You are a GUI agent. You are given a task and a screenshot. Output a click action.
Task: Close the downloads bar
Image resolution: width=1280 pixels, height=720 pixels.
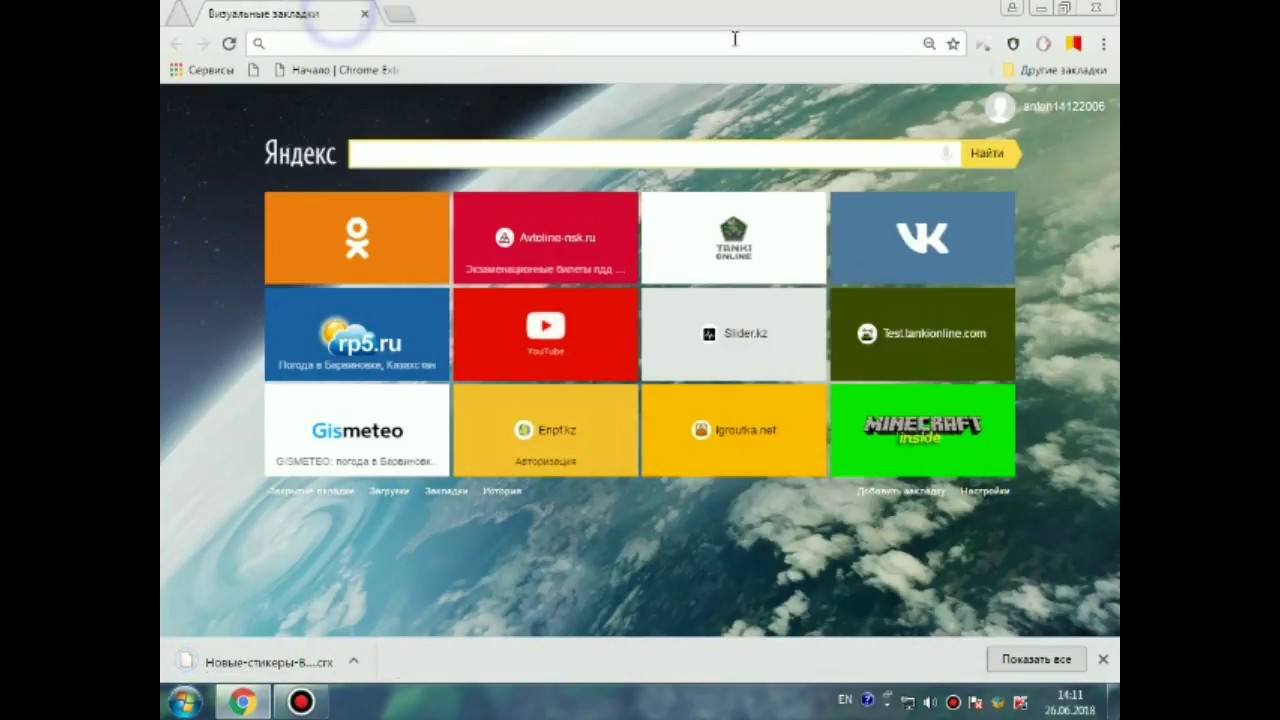point(1103,659)
